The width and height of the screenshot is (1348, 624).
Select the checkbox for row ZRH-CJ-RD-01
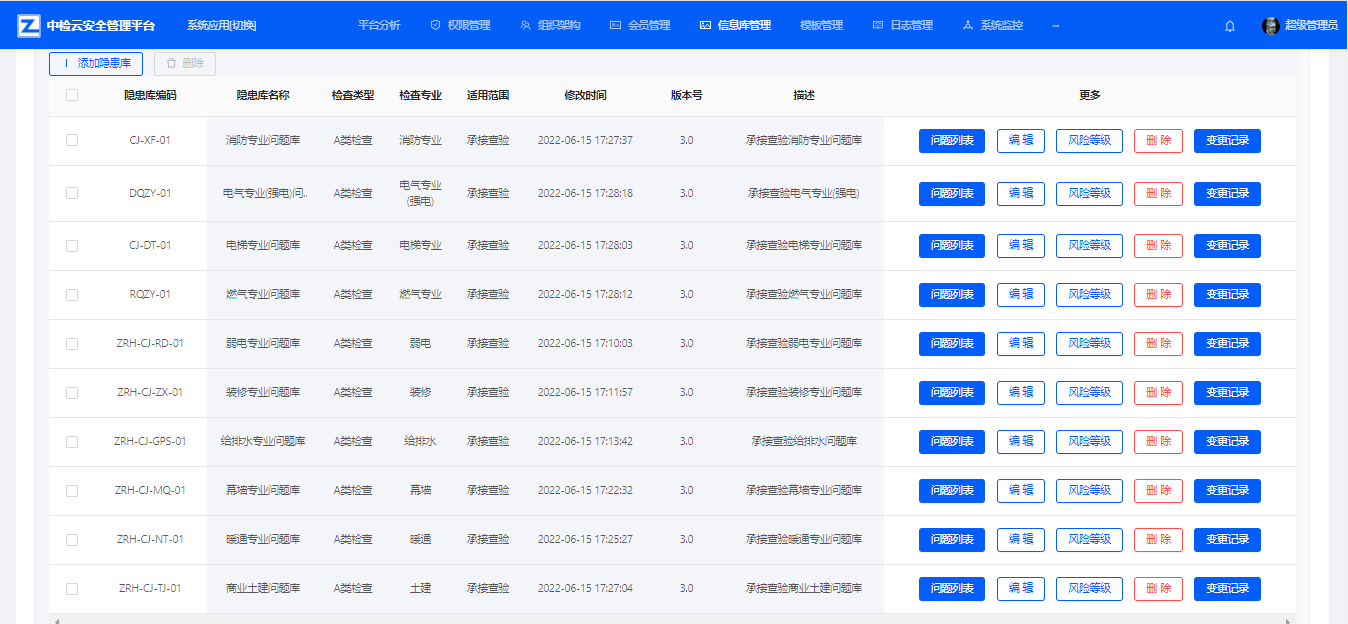72,344
